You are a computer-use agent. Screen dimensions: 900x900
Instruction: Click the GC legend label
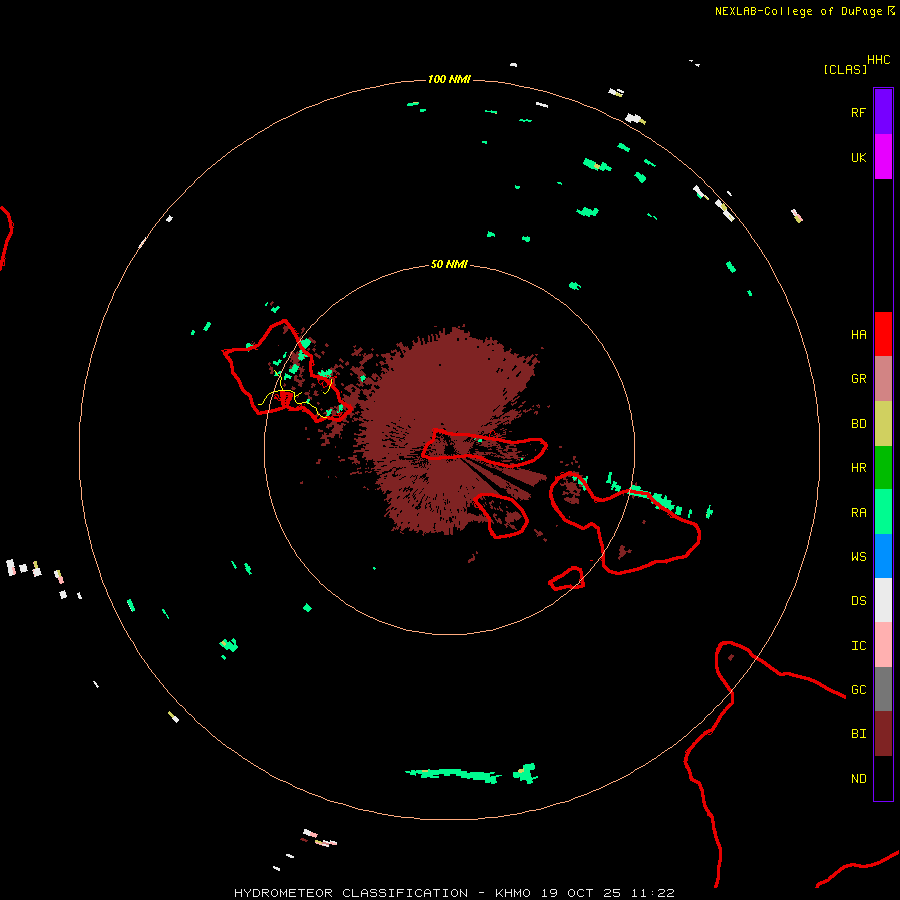click(x=858, y=690)
